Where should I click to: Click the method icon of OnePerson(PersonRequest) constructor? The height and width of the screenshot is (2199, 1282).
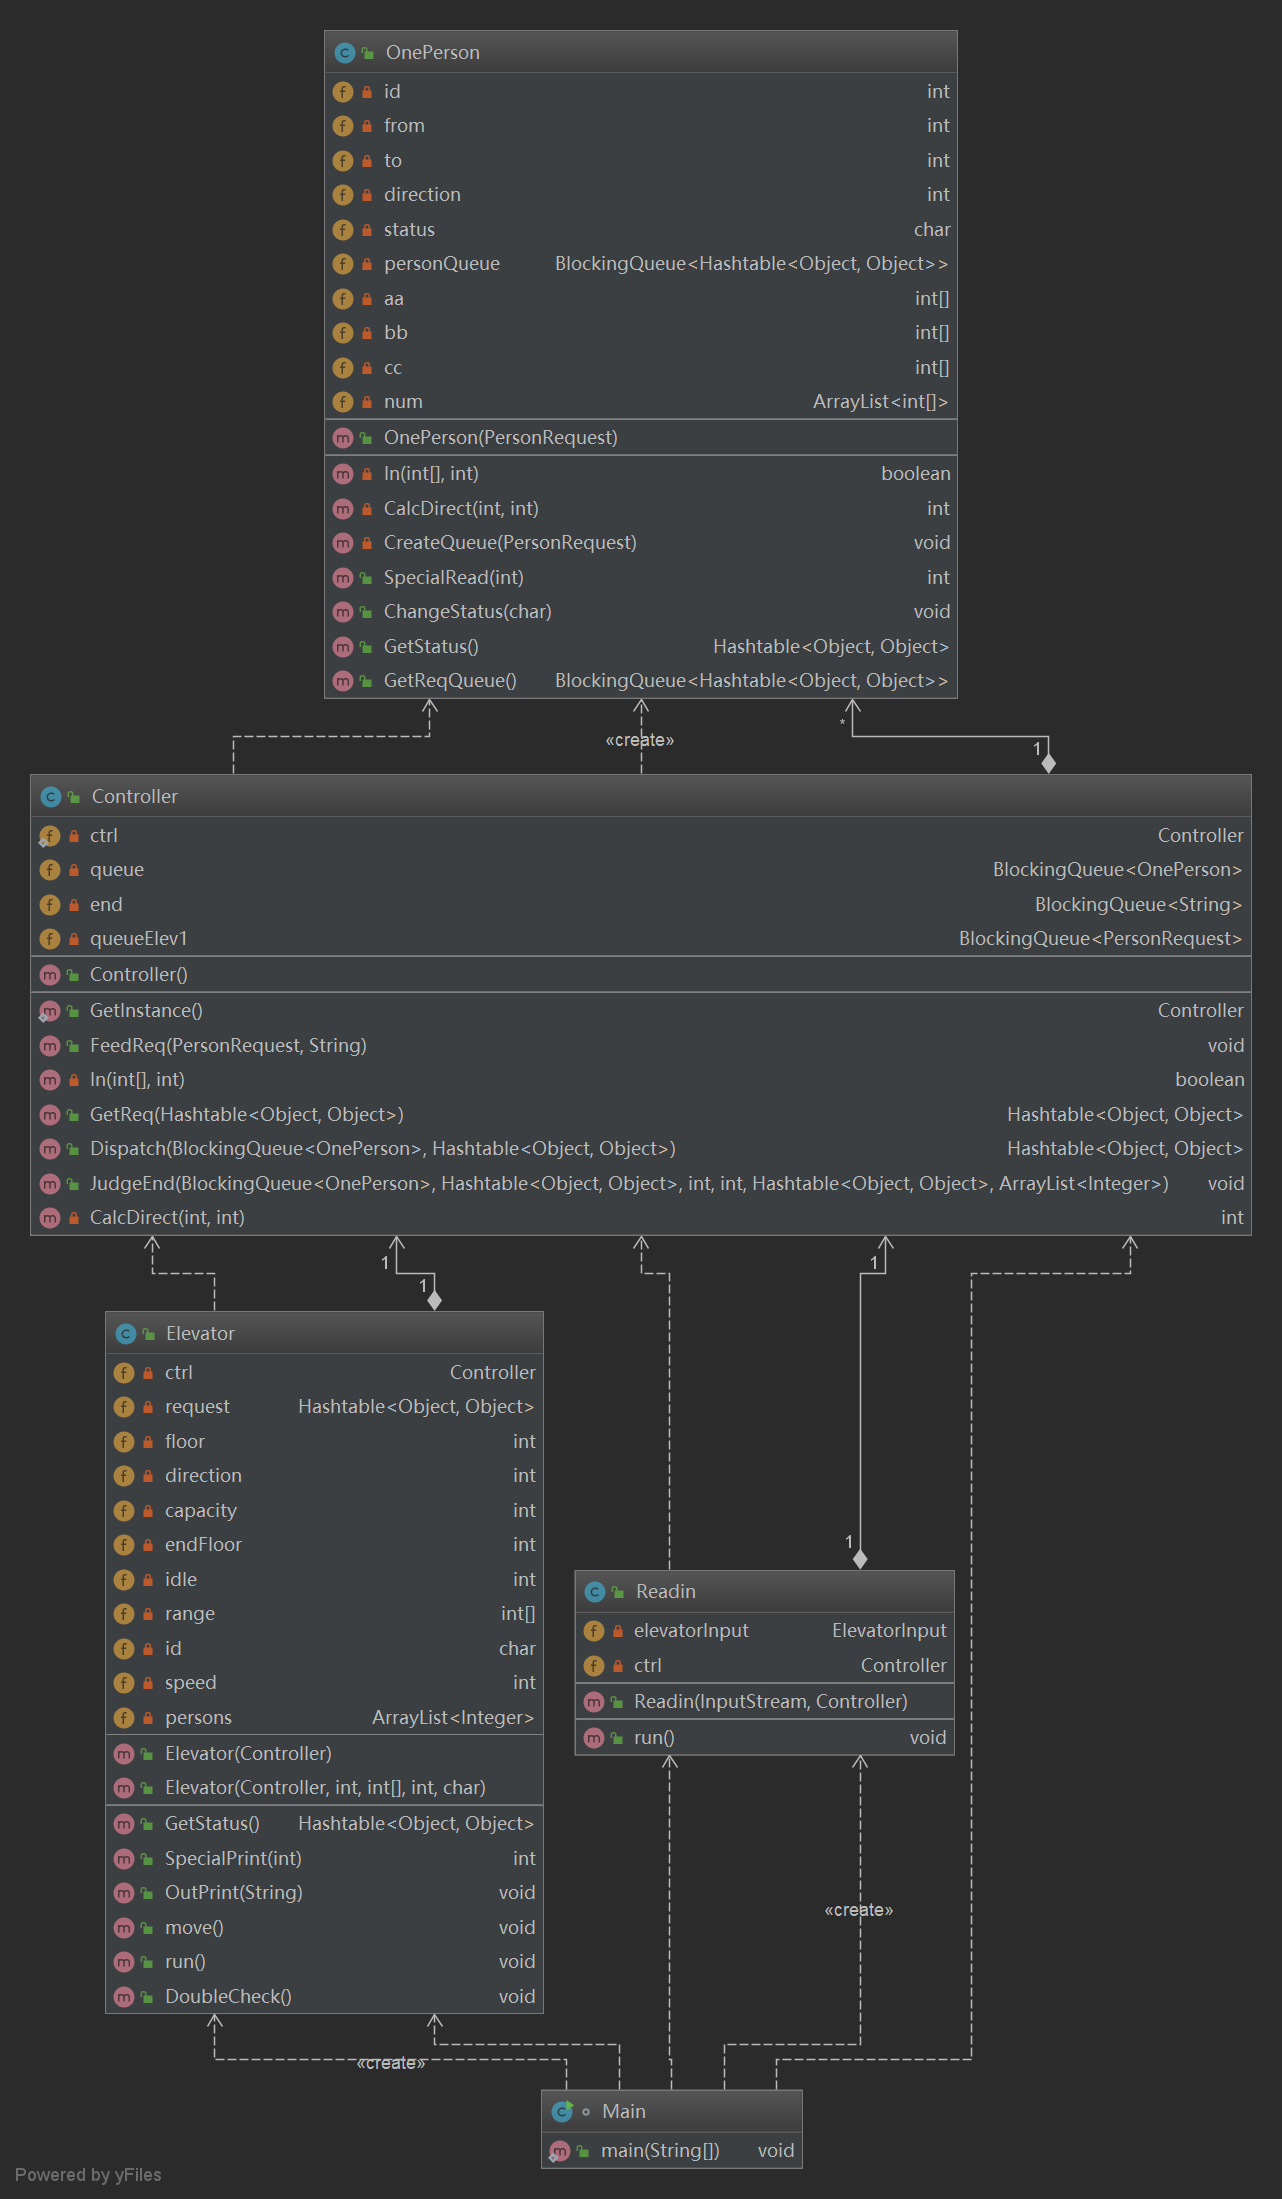[343, 438]
